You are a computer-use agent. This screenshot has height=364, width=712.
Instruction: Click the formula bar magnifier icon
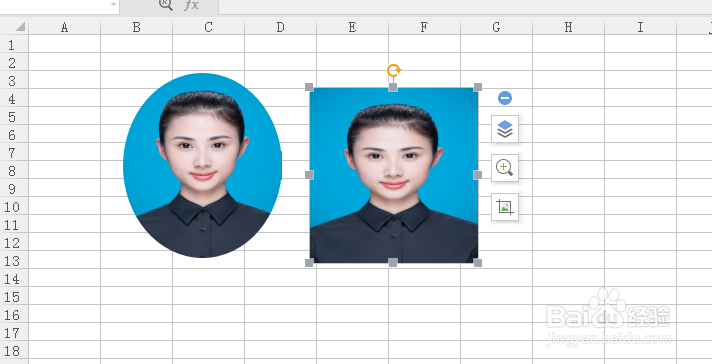click(166, 5)
